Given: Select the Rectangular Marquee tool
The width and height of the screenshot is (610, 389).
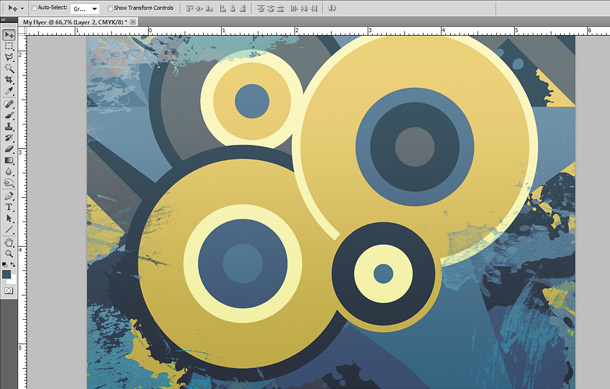Looking at the screenshot, I should click(x=9, y=46).
